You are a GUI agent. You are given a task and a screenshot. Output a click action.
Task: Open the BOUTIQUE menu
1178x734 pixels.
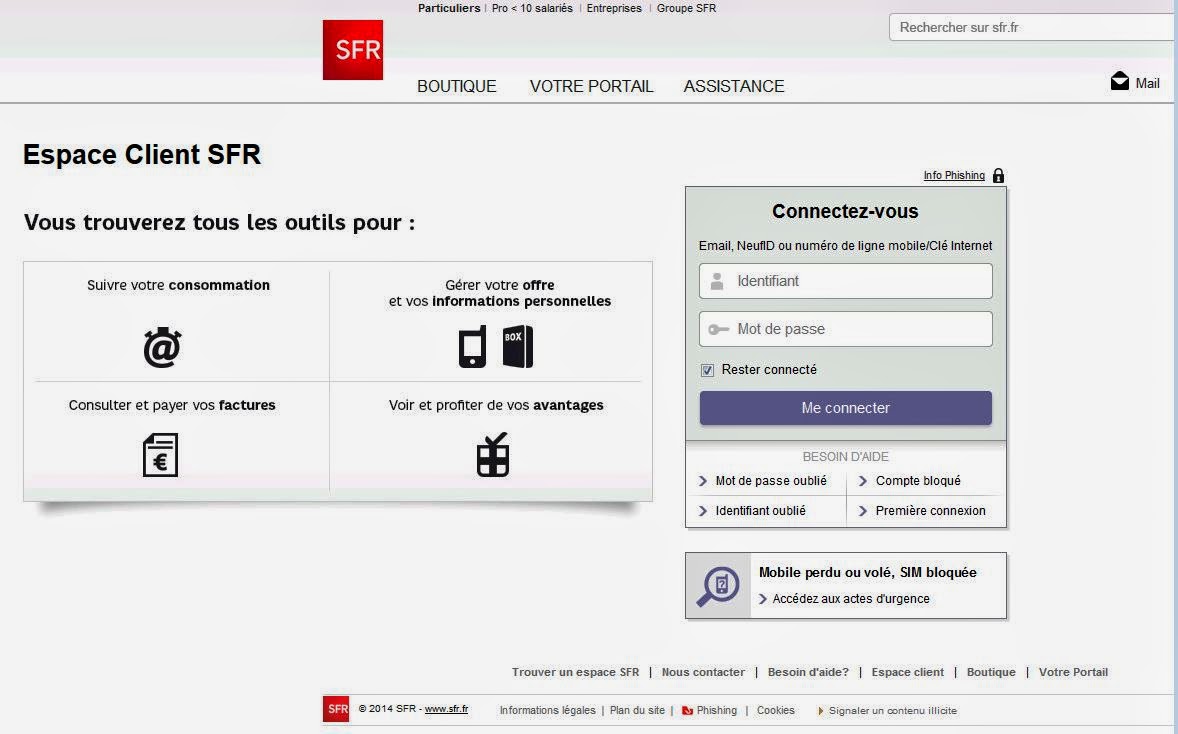[457, 86]
